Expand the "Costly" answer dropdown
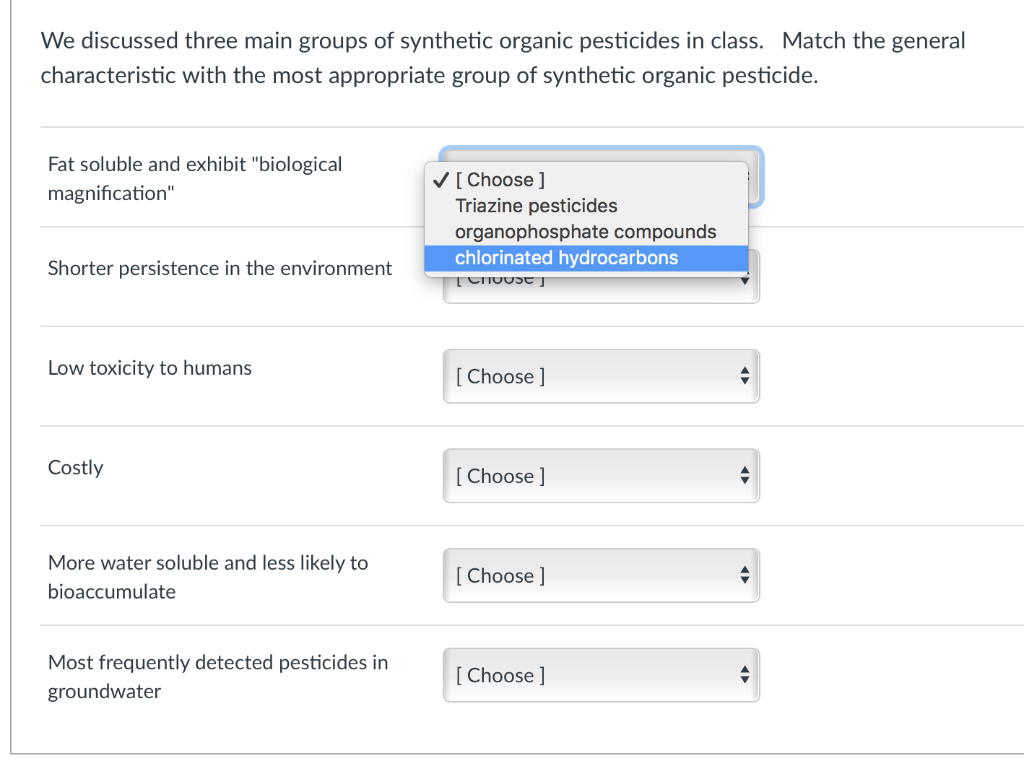This screenshot has height=761, width=1024. (600, 477)
